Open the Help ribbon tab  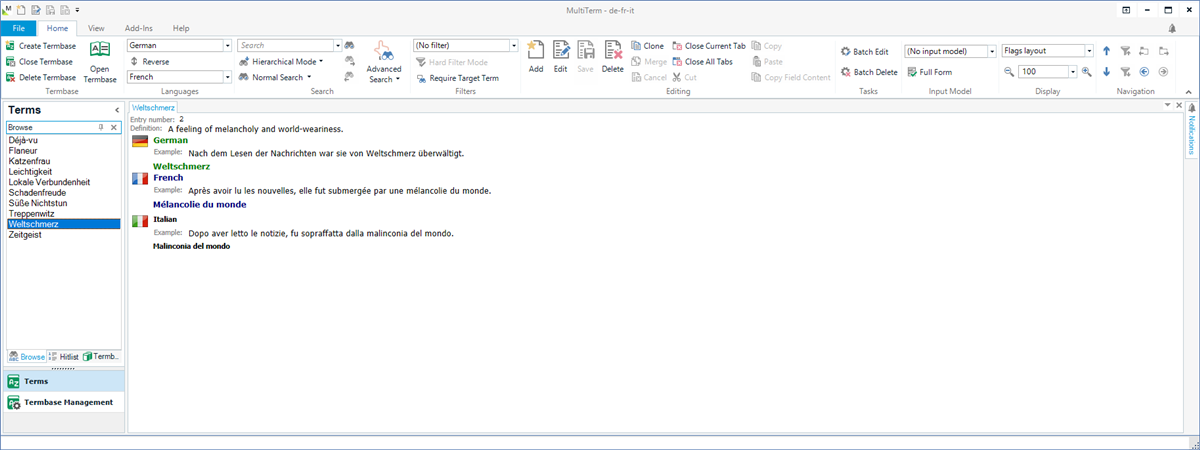coord(181,29)
